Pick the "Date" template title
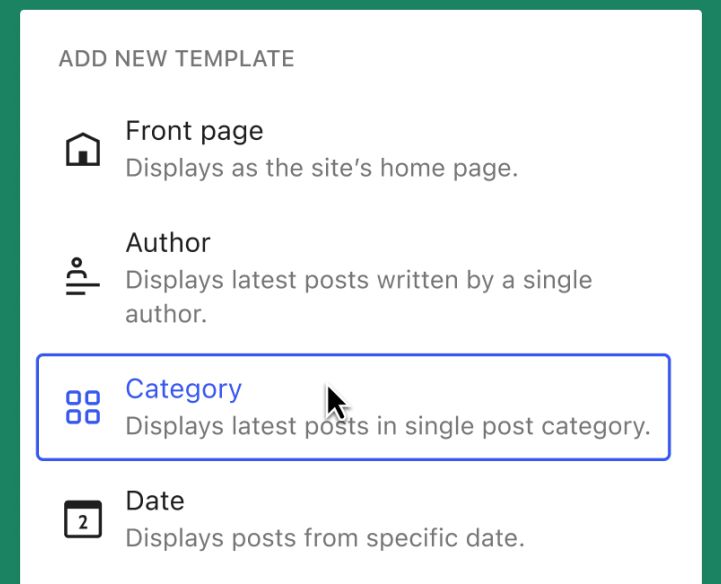The height and width of the screenshot is (584, 721). 155,501
